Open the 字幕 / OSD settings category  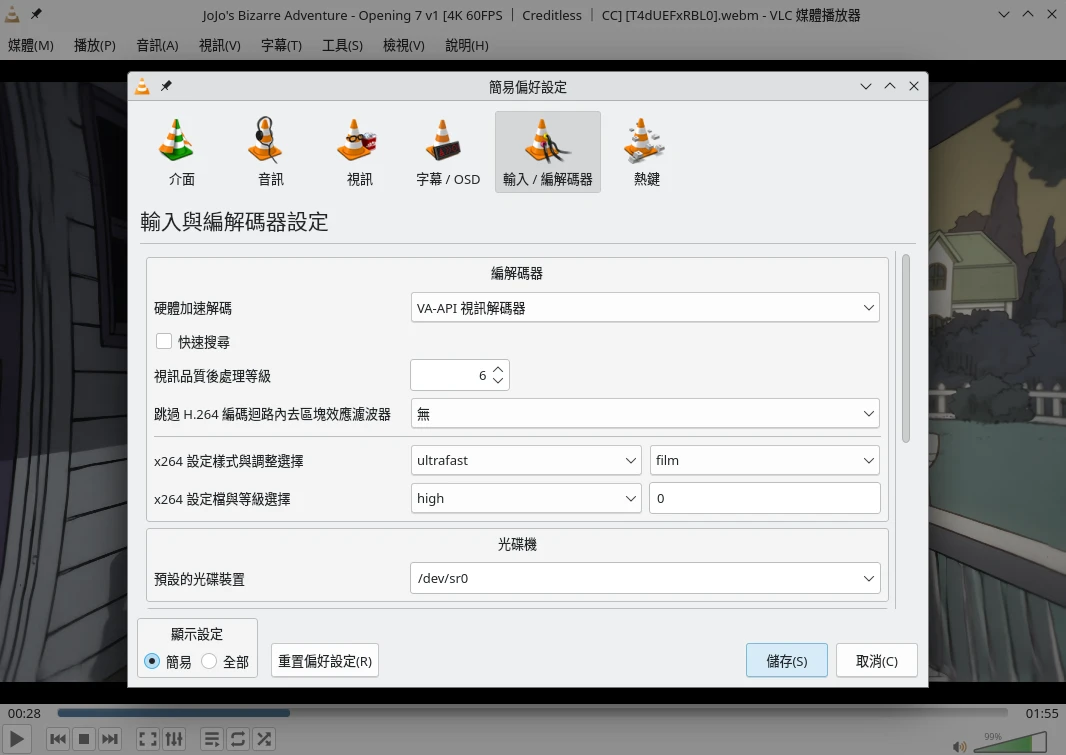[447, 152]
